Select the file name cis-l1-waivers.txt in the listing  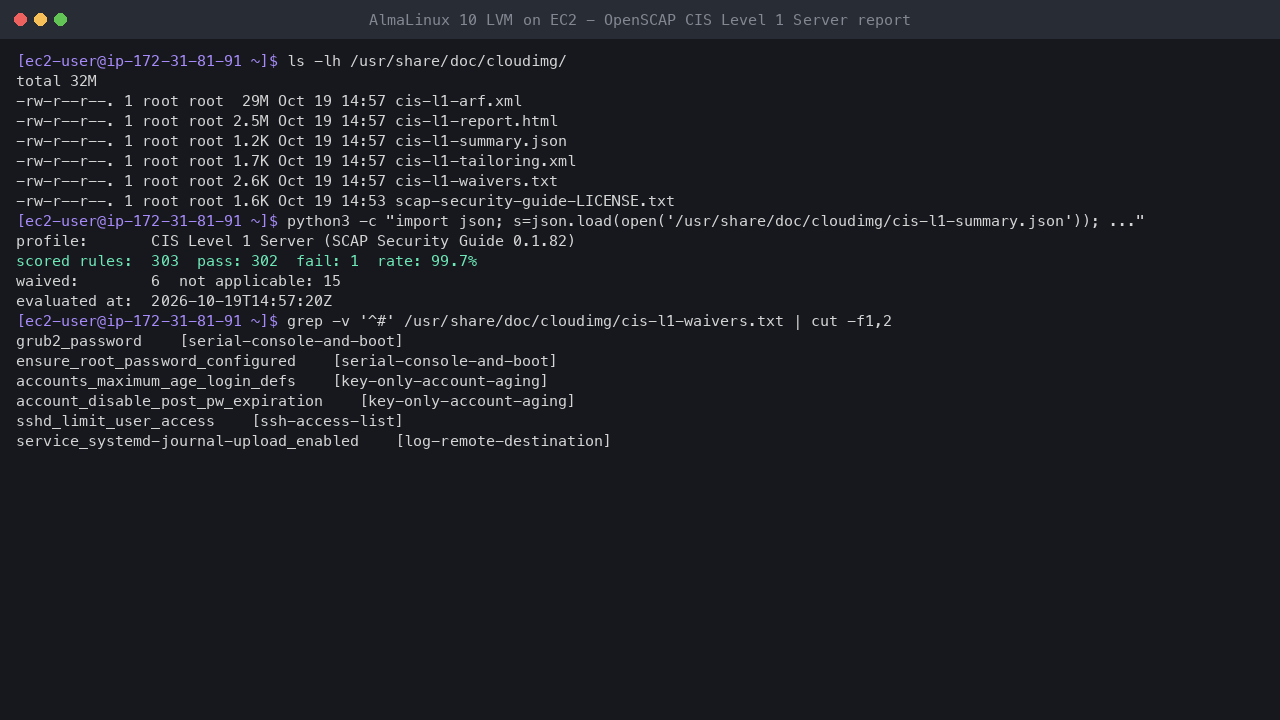click(476, 181)
